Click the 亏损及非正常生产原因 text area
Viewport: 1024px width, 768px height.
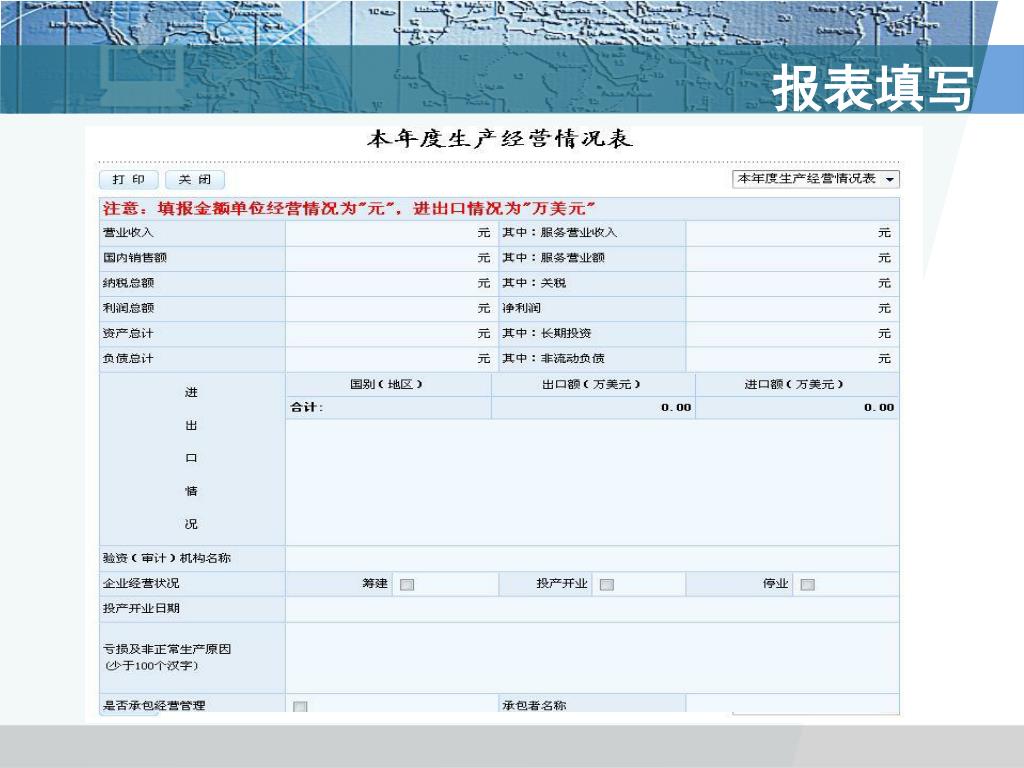coord(592,658)
